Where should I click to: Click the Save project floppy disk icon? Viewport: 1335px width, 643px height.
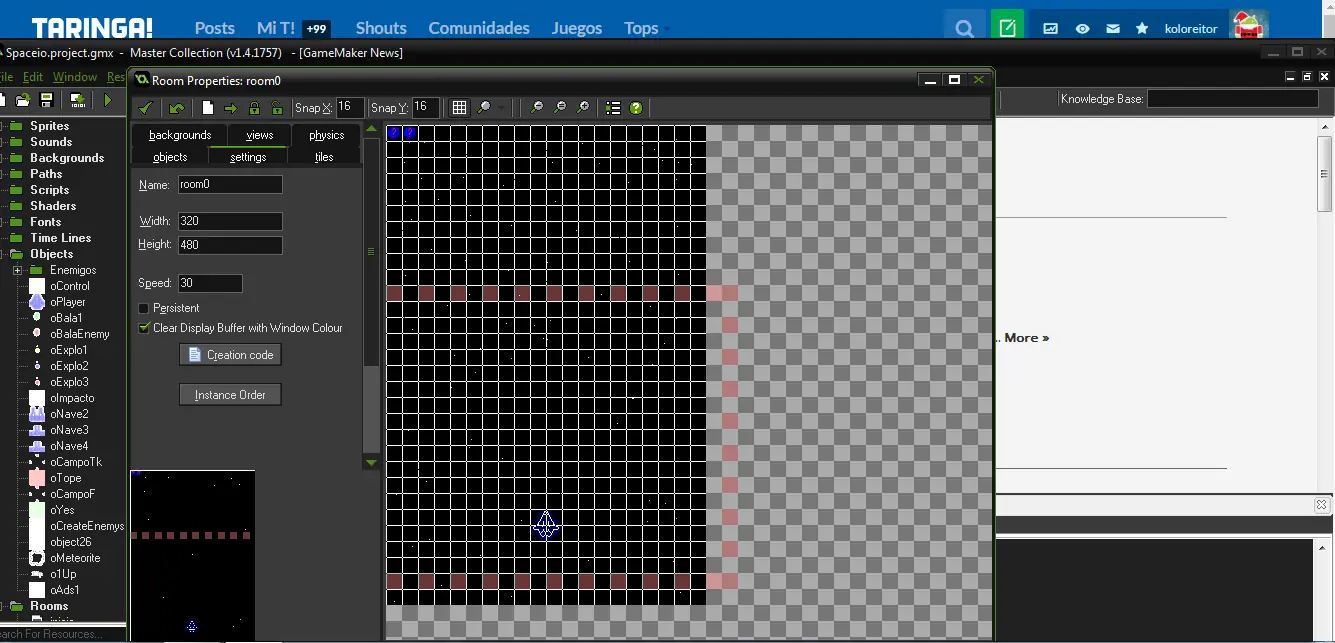46,100
